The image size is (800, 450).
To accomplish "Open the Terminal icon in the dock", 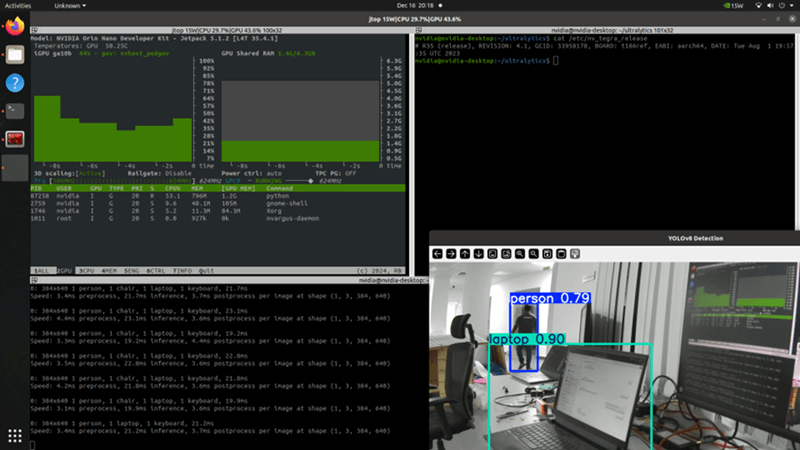I will click(15, 111).
